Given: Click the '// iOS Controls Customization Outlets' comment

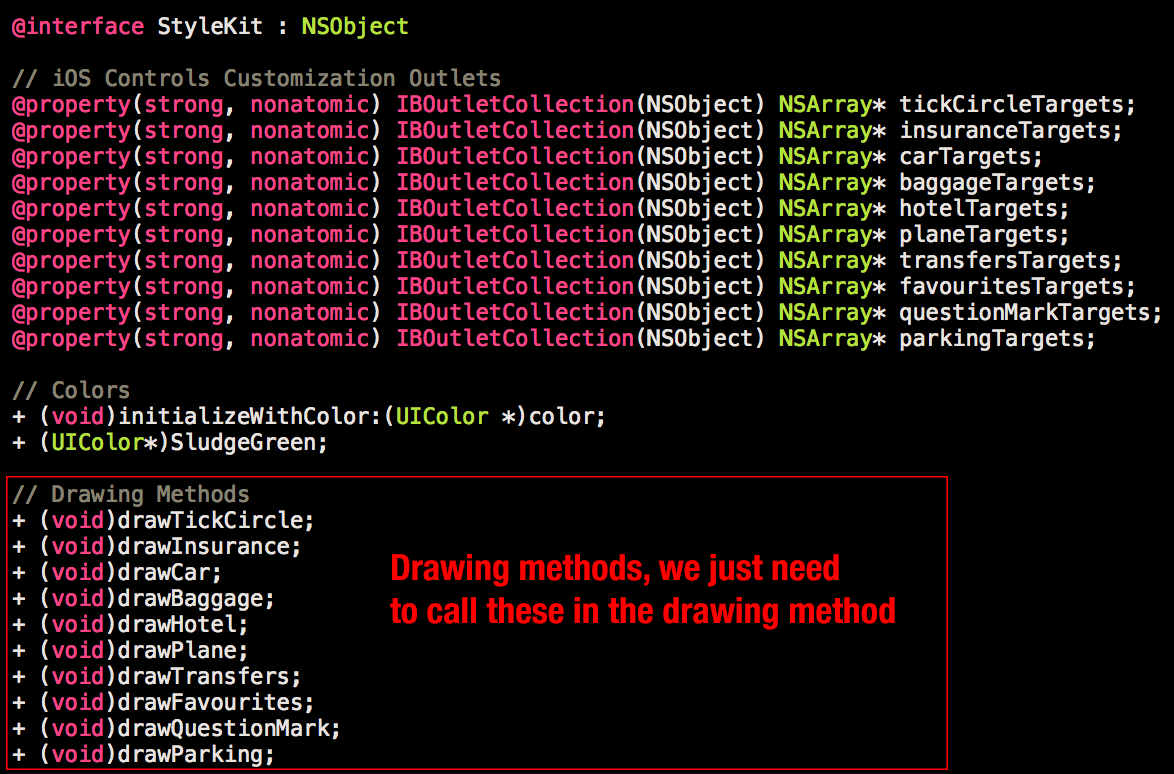Looking at the screenshot, I should coord(256,79).
